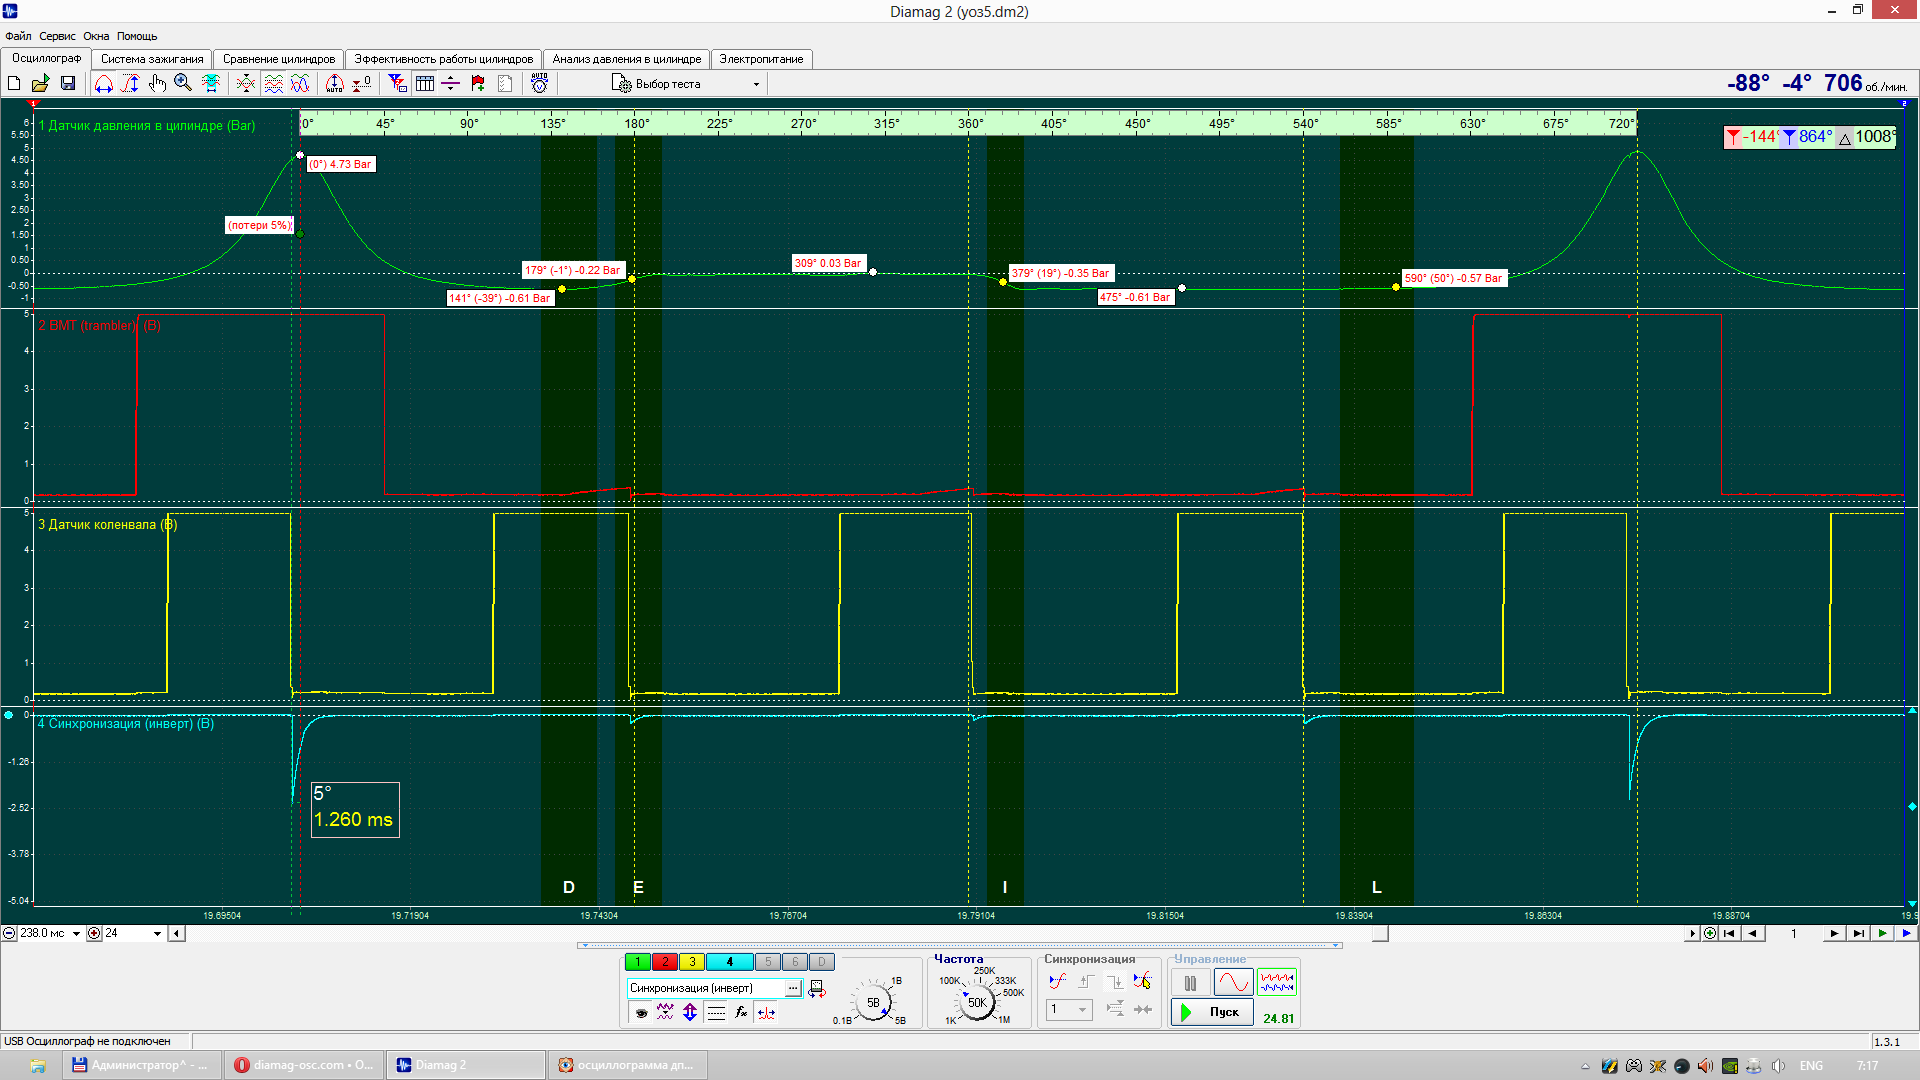
Task: Click the fx math function icon
Action: (x=741, y=1013)
